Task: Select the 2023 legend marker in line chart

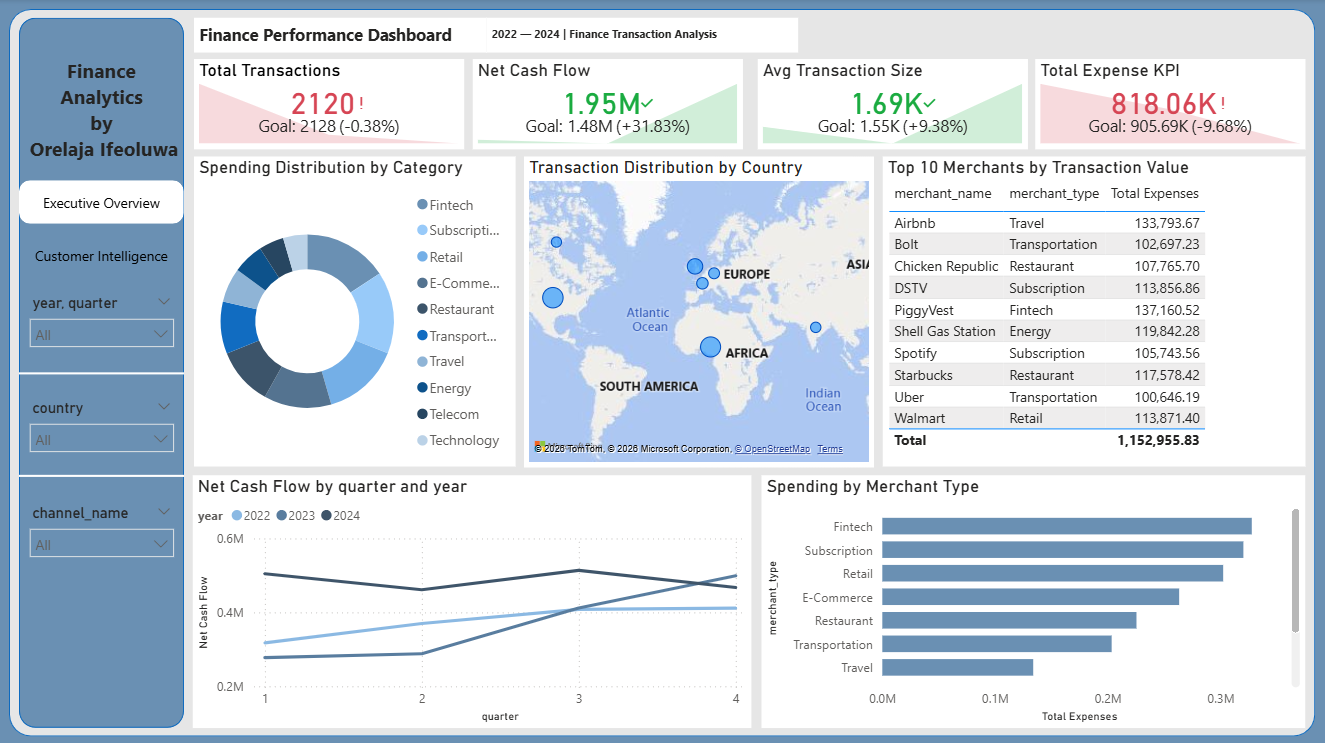Action: [x=282, y=516]
